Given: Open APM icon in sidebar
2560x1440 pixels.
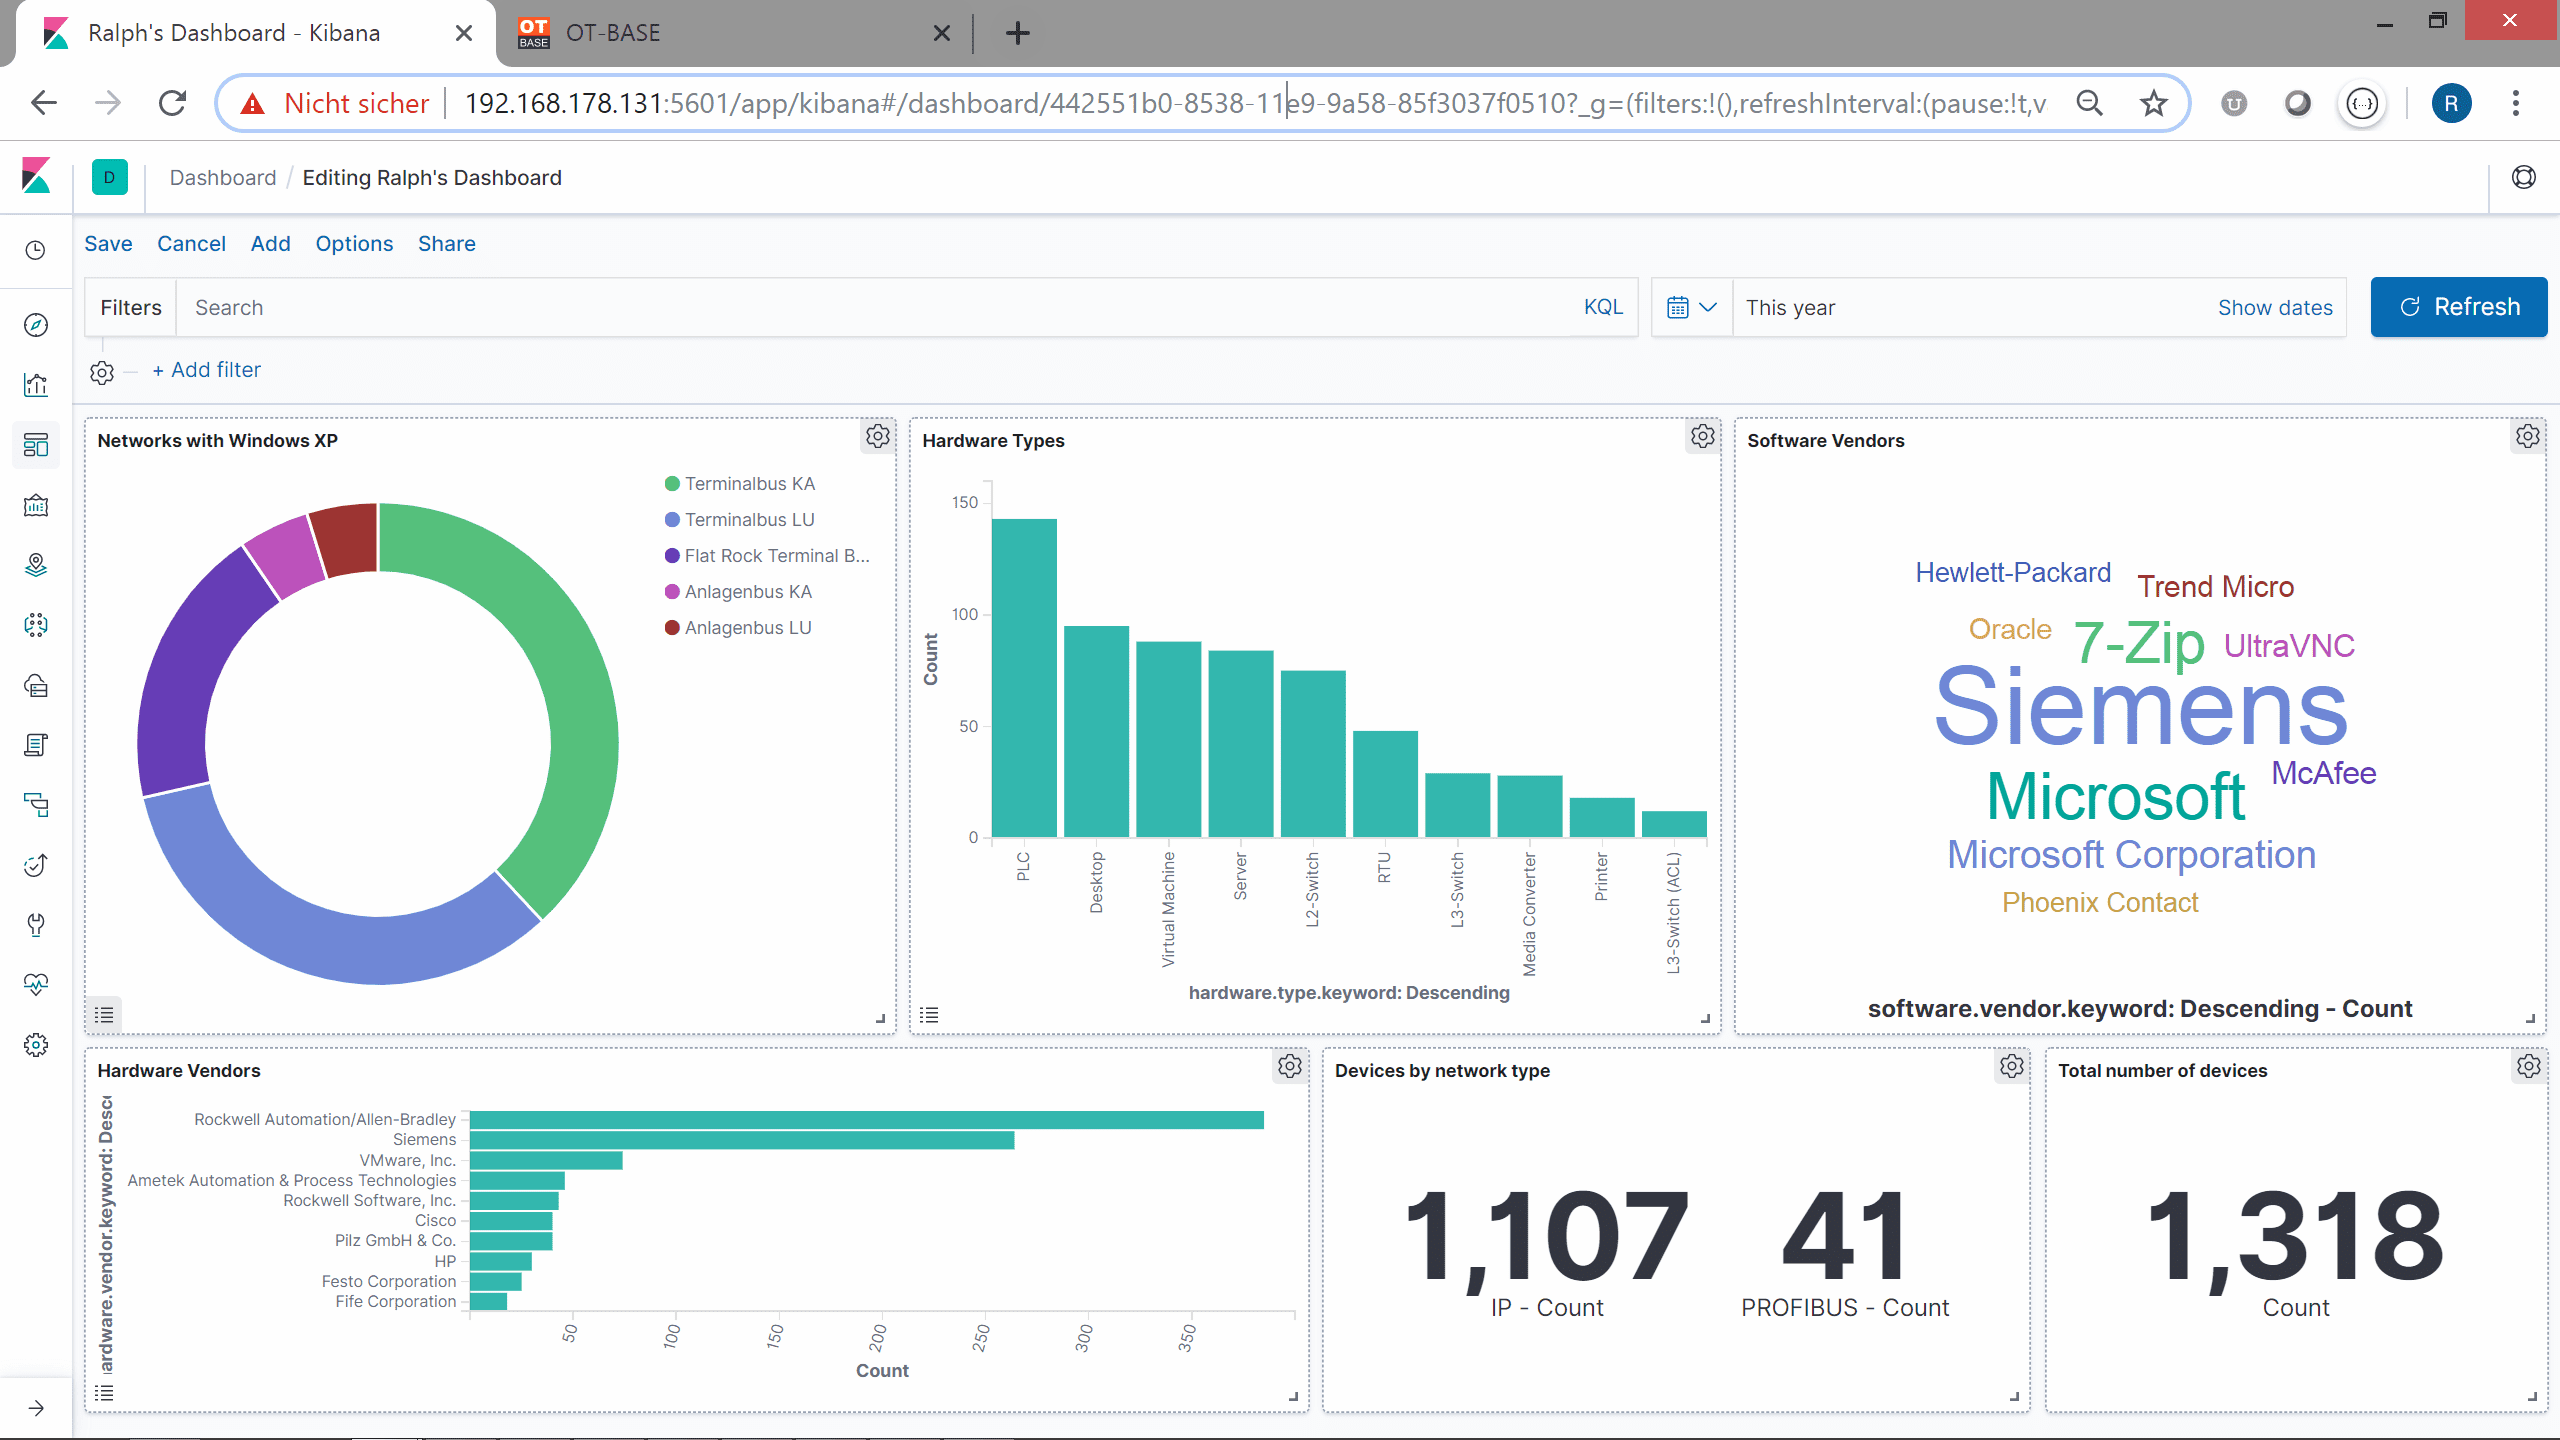Looking at the screenshot, I should 36,805.
